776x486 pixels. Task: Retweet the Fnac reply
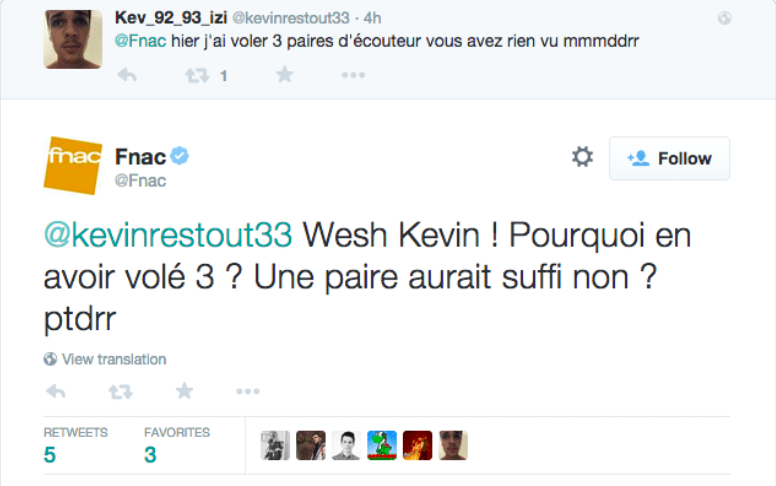click(x=120, y=391)
